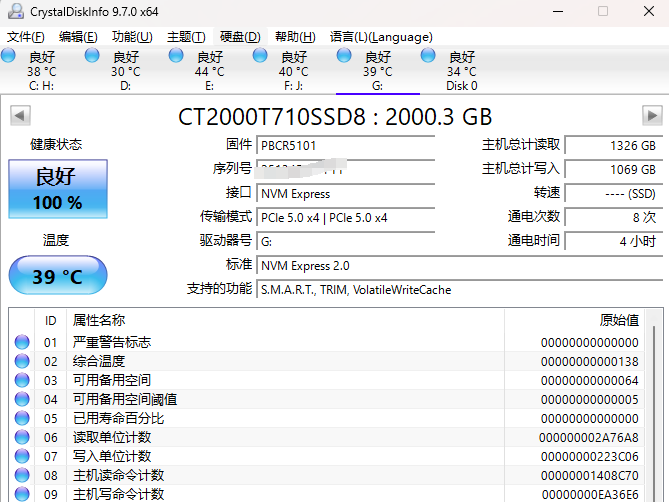Click the 39 °C temperature button
This screenshot has height=502, width=669.
pos(58,276)
